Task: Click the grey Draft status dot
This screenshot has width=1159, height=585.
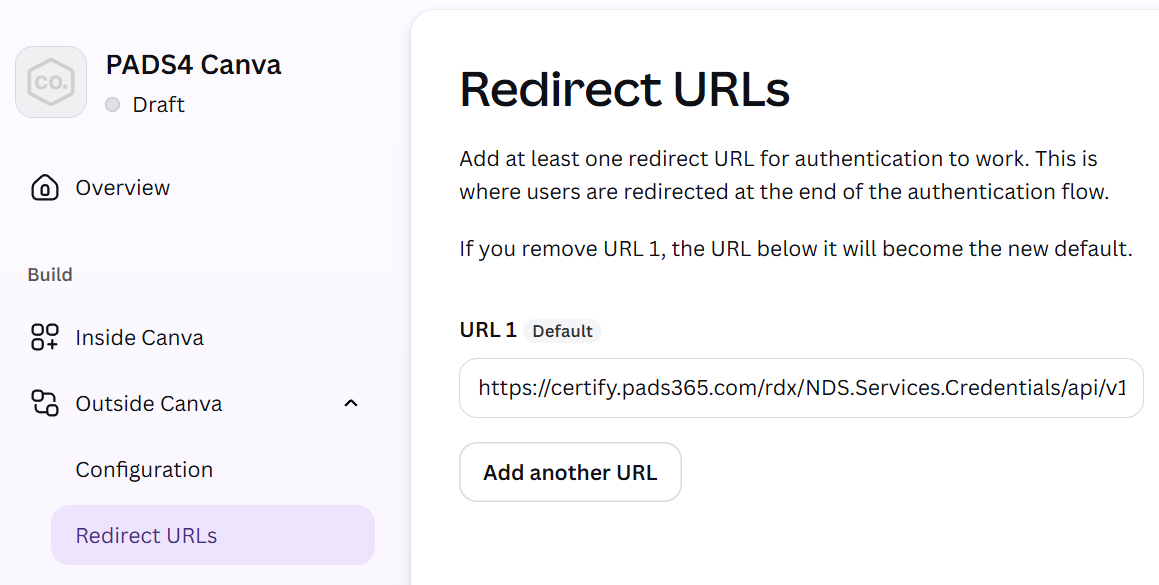Action: [x=112, y=105]
